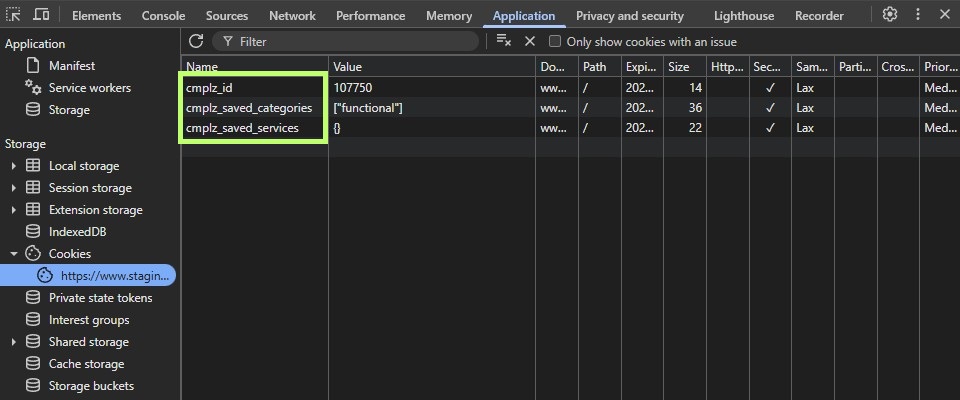The width and height of the screenshot is (960, 400).
Task: Switch to the Console tab
Action: click(163, 16)
